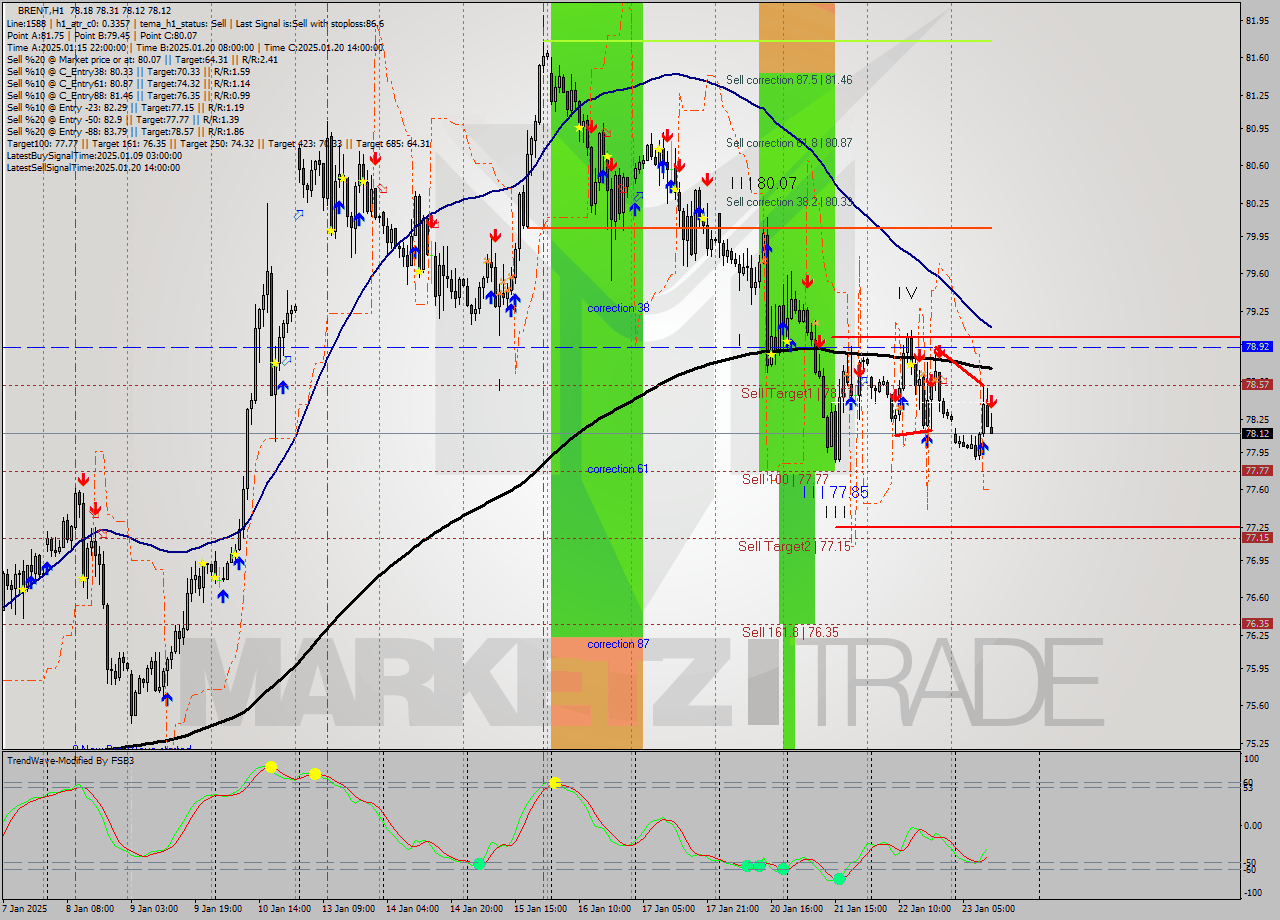Click the 'Sell %20 @ Entry -50: 82.9' line
The width and height of the screenshot is (1280, 920).
pyautogui.click(x=123, y=119)
